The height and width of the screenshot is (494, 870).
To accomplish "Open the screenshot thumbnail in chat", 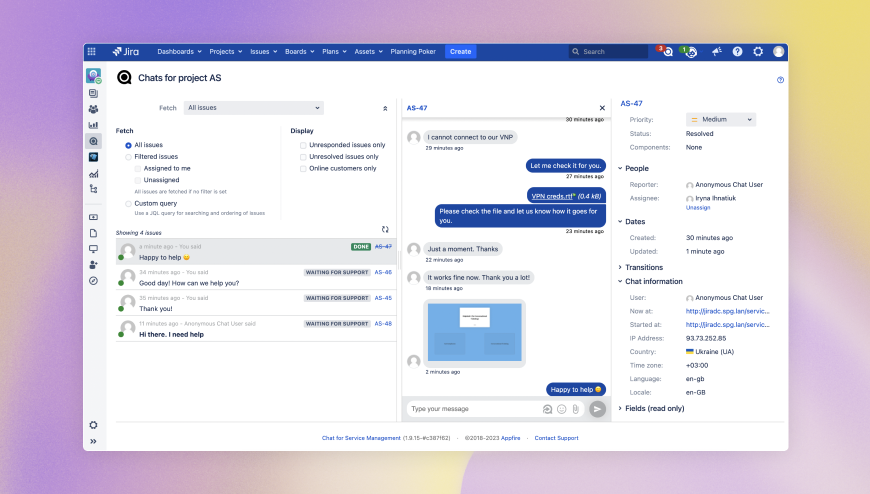I will [474, 332].
